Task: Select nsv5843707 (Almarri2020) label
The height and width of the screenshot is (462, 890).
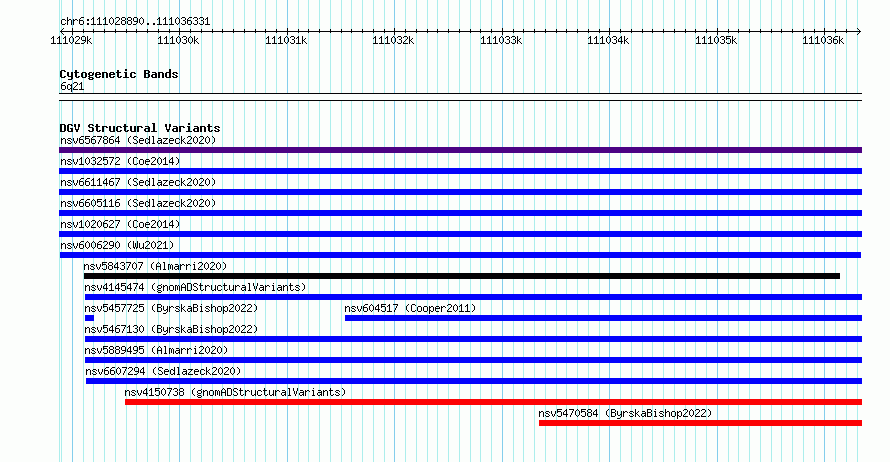Action: pos(155,266)
